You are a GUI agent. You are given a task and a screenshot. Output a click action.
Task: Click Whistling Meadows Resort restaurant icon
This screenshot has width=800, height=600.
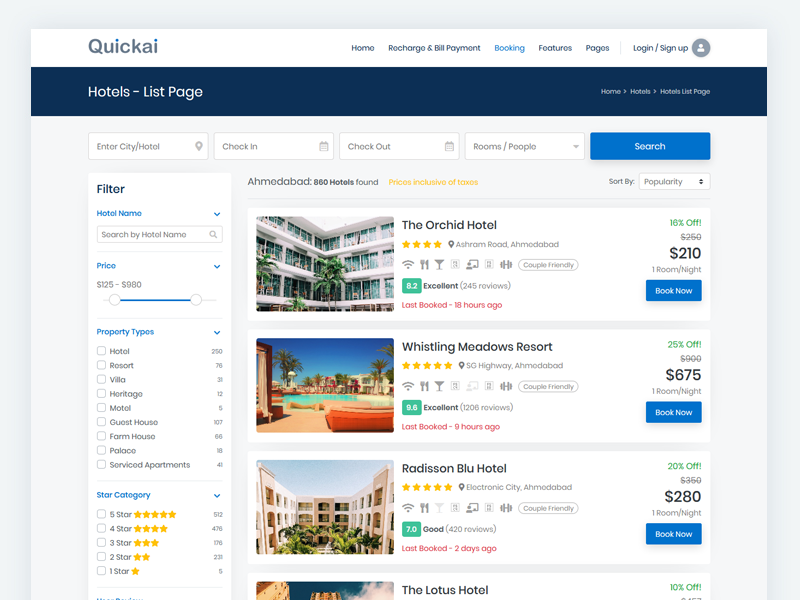(x=424, y=386)
